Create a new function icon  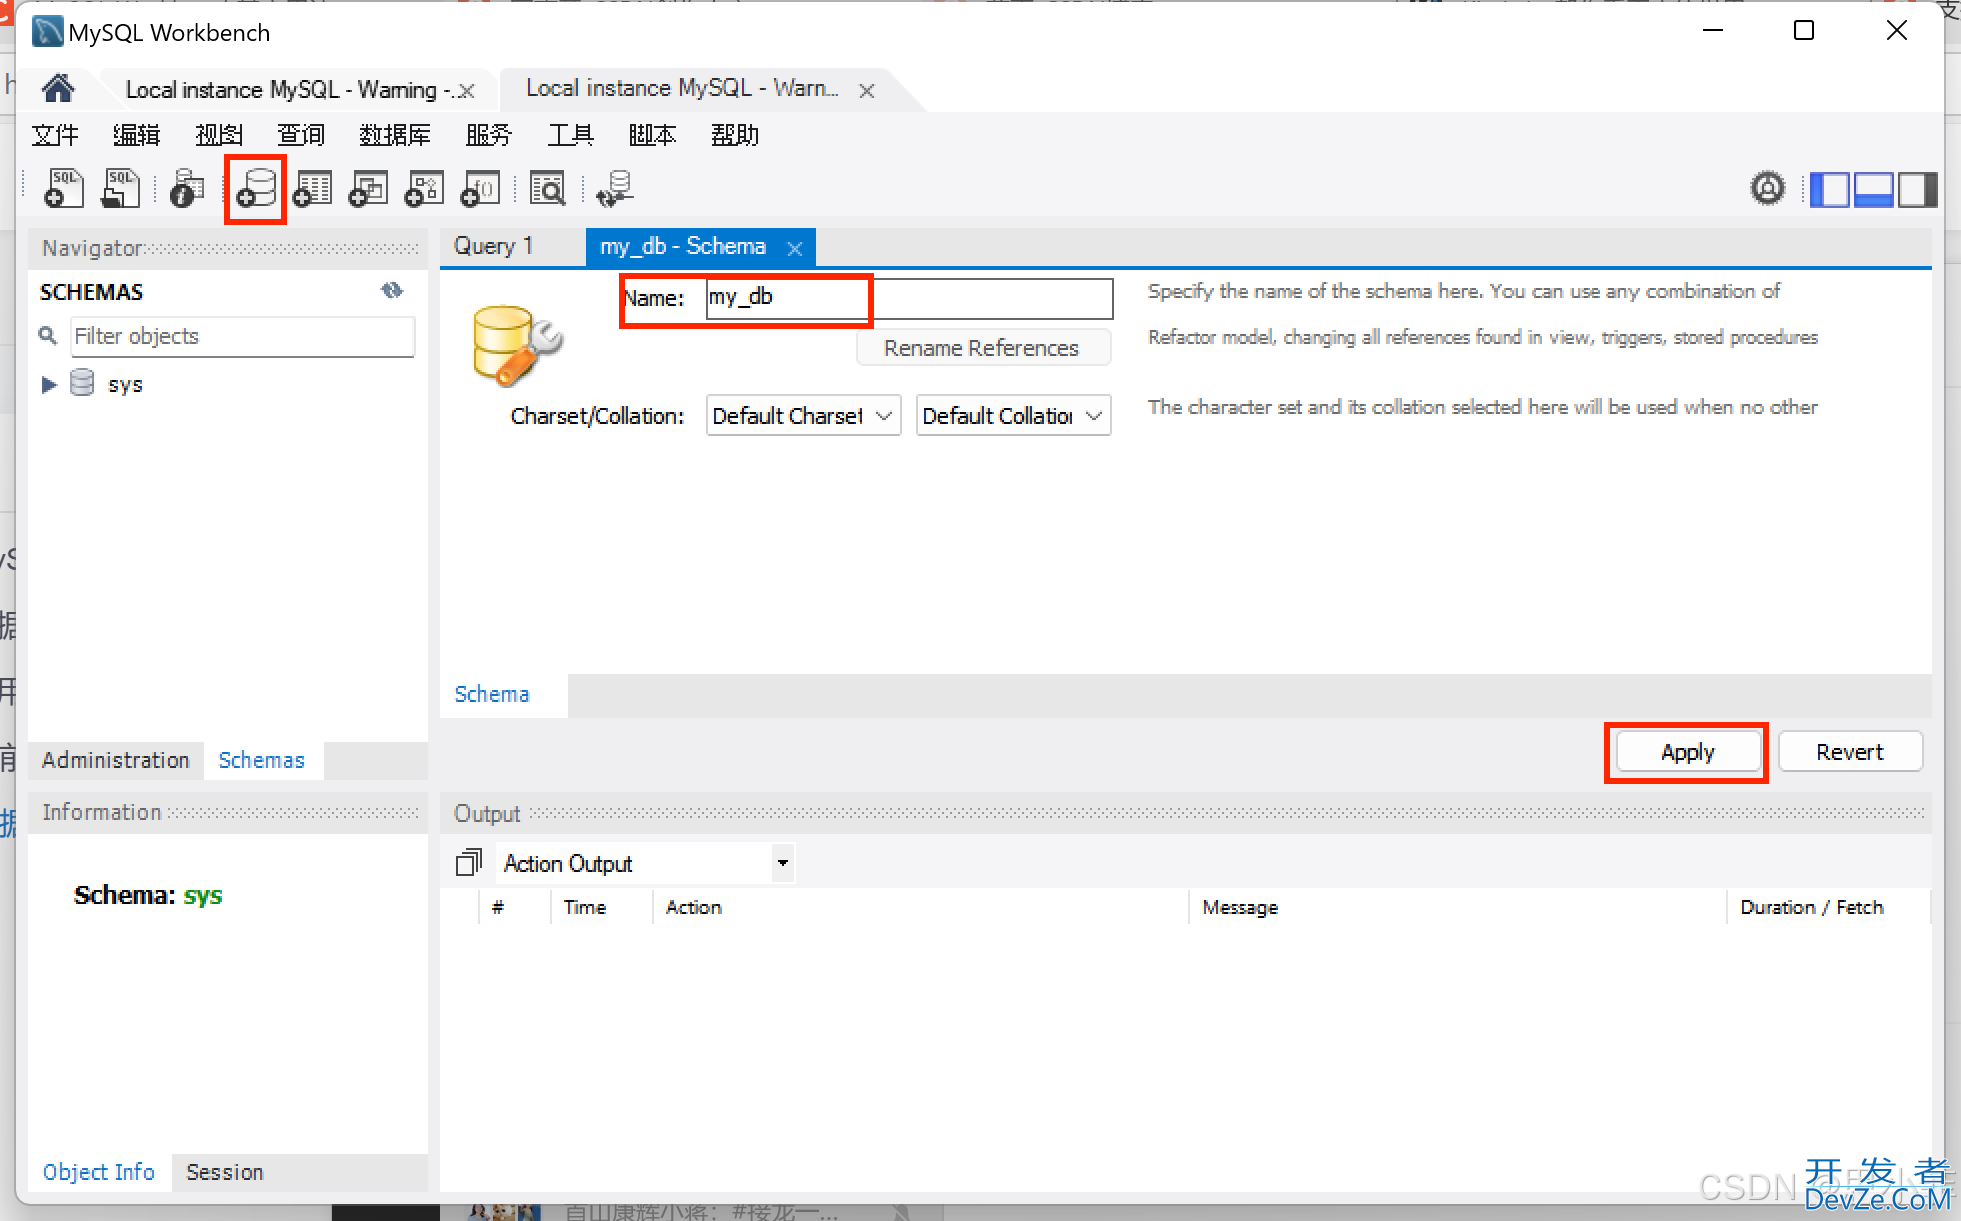(481, 188)
